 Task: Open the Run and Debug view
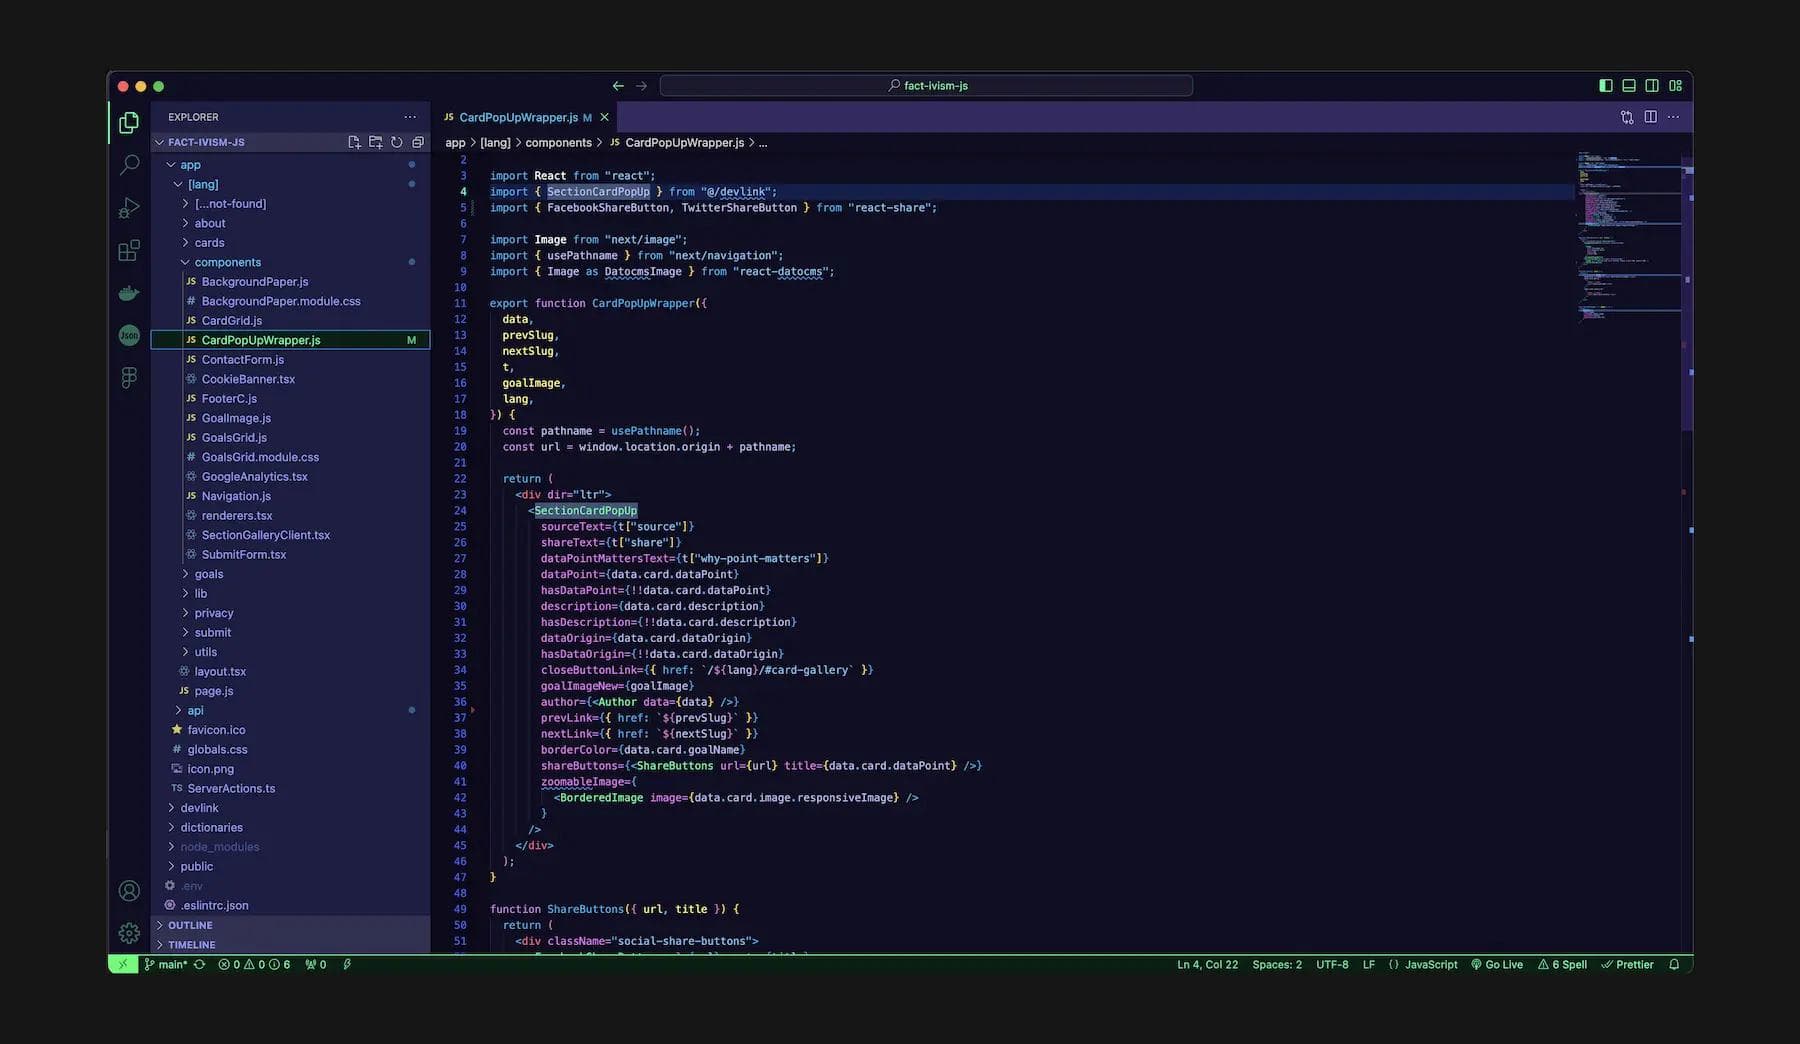pos(128,207)
